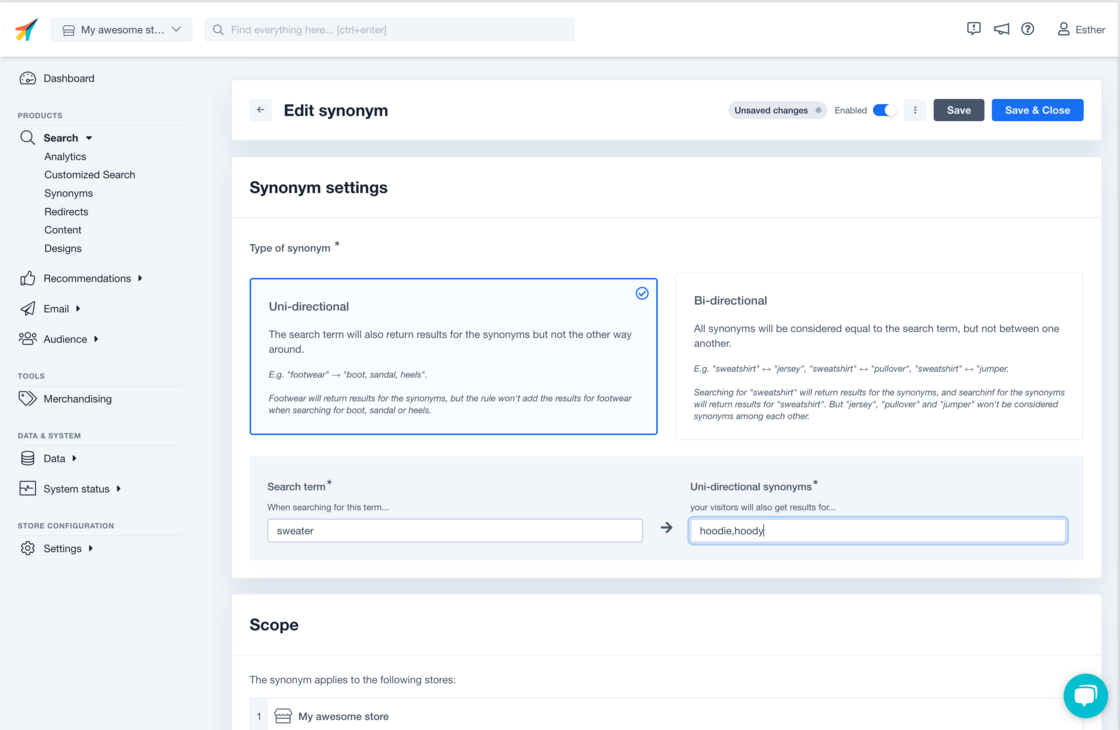Image resolution: width=1120 pixels, height=730 pixels.
Task: Click the feedback speech bubble icon
Action: pyautogui.click(x=973, y=29)
